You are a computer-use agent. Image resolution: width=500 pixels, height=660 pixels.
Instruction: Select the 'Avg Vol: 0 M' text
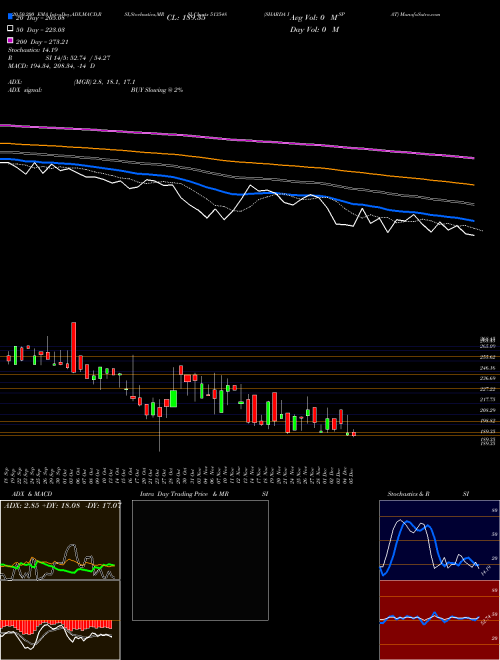point(314,18)
